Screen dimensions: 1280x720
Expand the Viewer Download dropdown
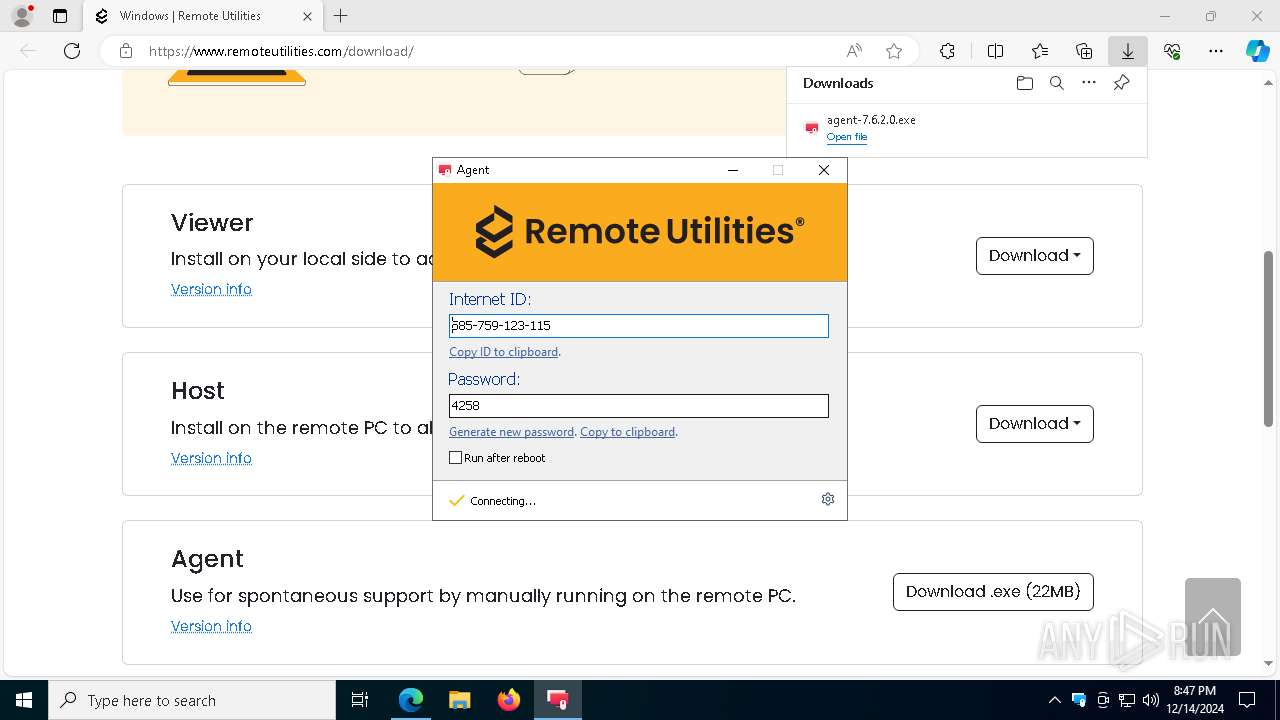pos(1035,256)
